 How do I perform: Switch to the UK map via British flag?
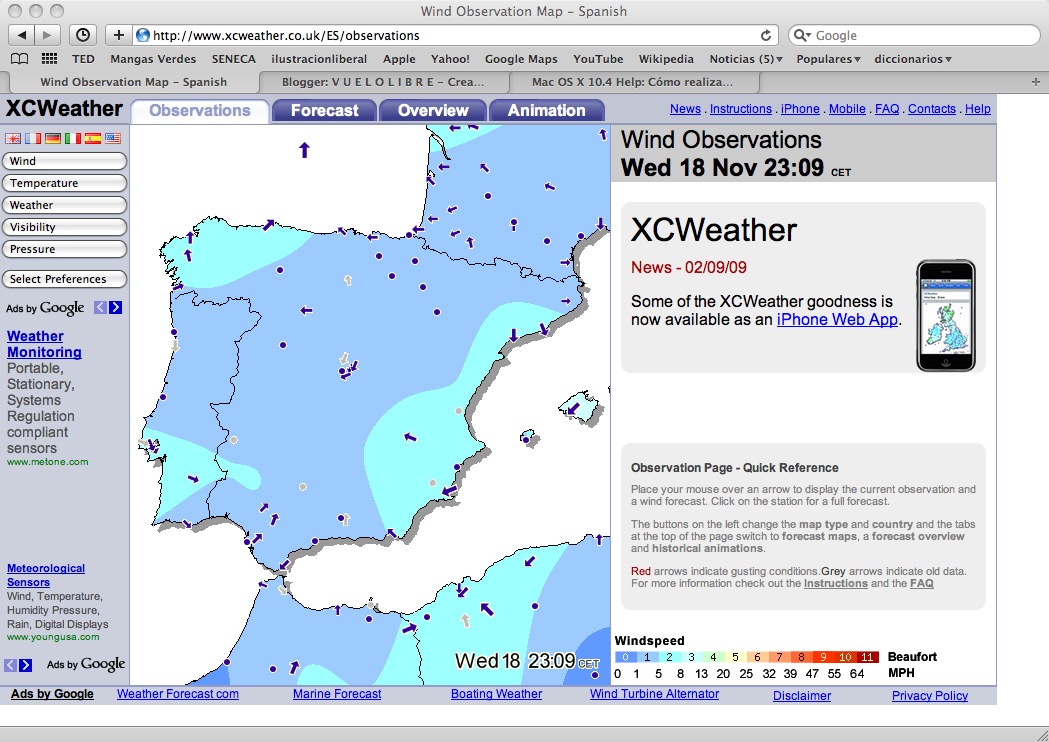(x=13, y=138)
